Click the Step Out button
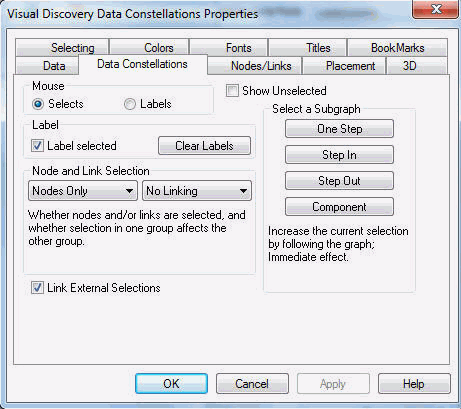This screenshot has width=461, height=409. [x=339, y=181]
